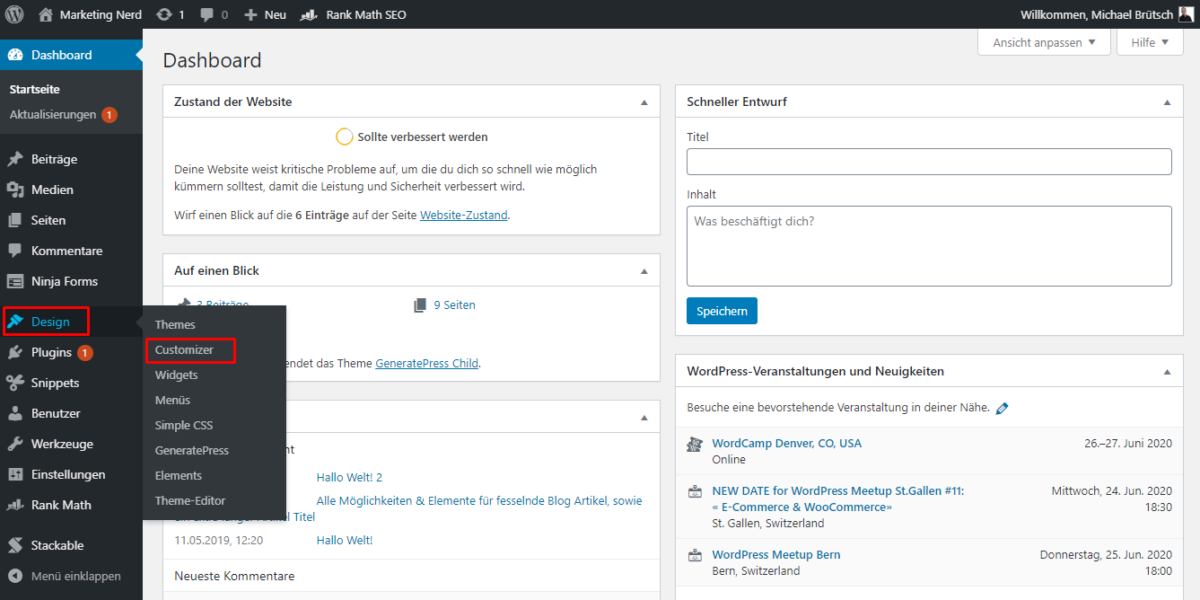Click the Stackable icon in sidebar
The width and height of the screenshot is (1200, 600).
15,545
